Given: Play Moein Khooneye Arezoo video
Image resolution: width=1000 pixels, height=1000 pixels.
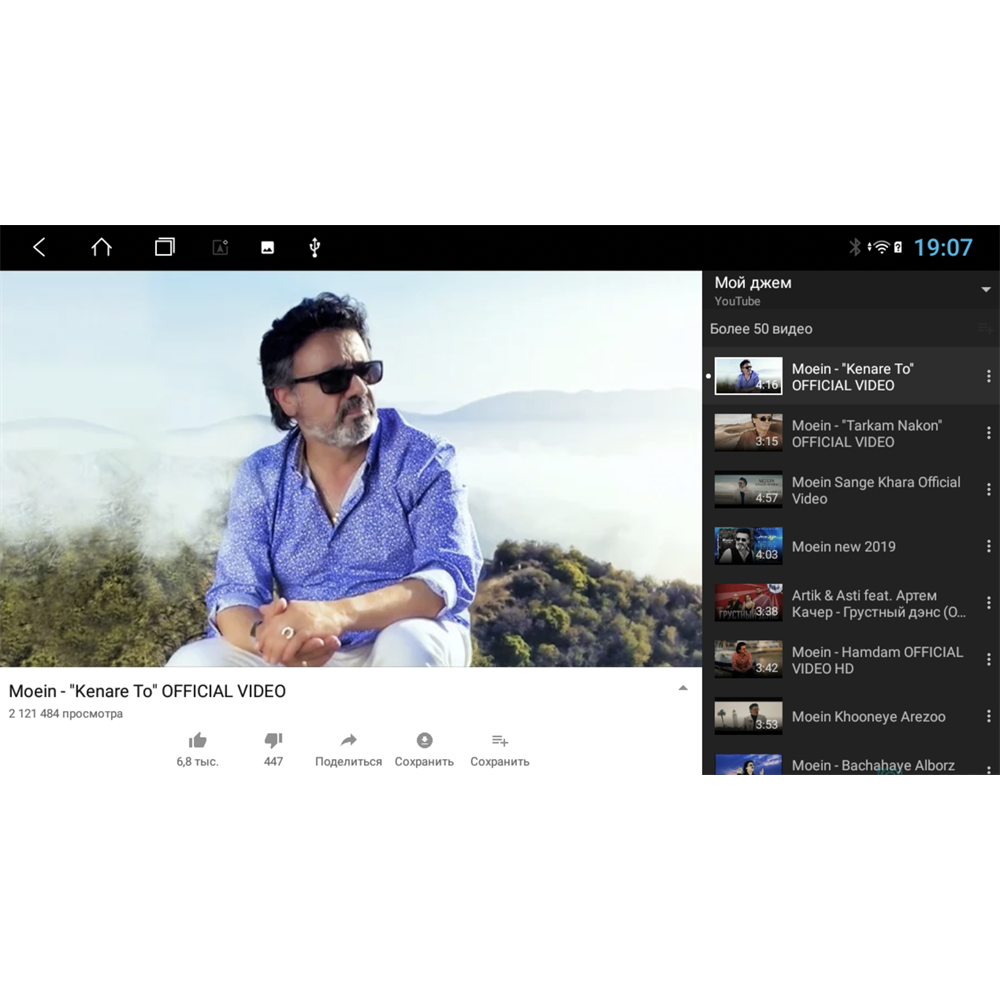Looking at the screenshot, I should (x=851, y=716).
